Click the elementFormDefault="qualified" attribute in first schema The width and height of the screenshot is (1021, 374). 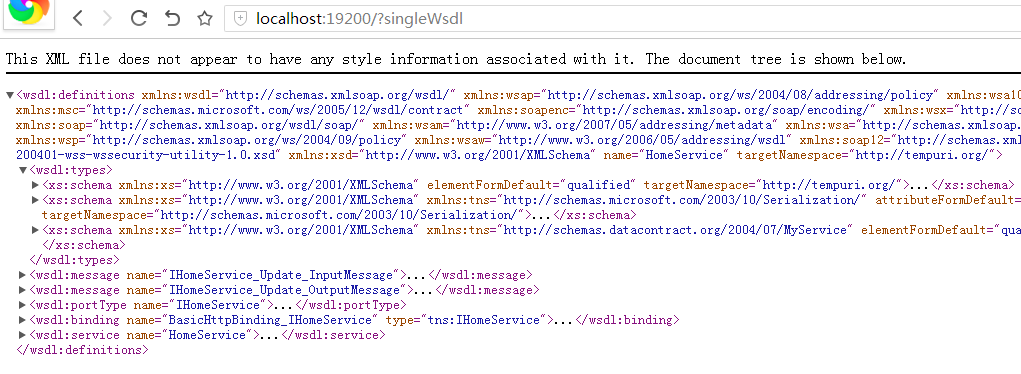click(532, 185)
